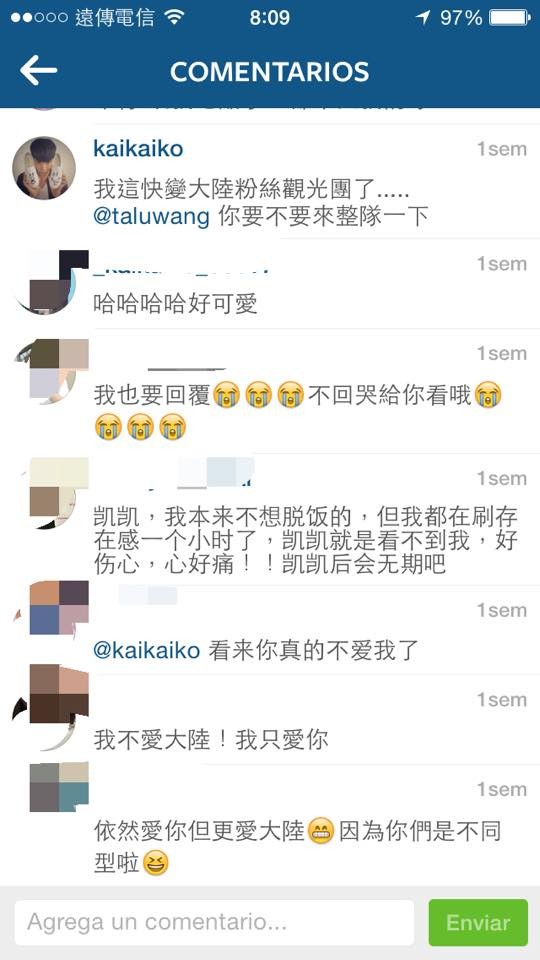Image resolution: width=540 pixels, height=960 pixels.
Task: Tap the green Enviar button
Action: pos(478,922)
